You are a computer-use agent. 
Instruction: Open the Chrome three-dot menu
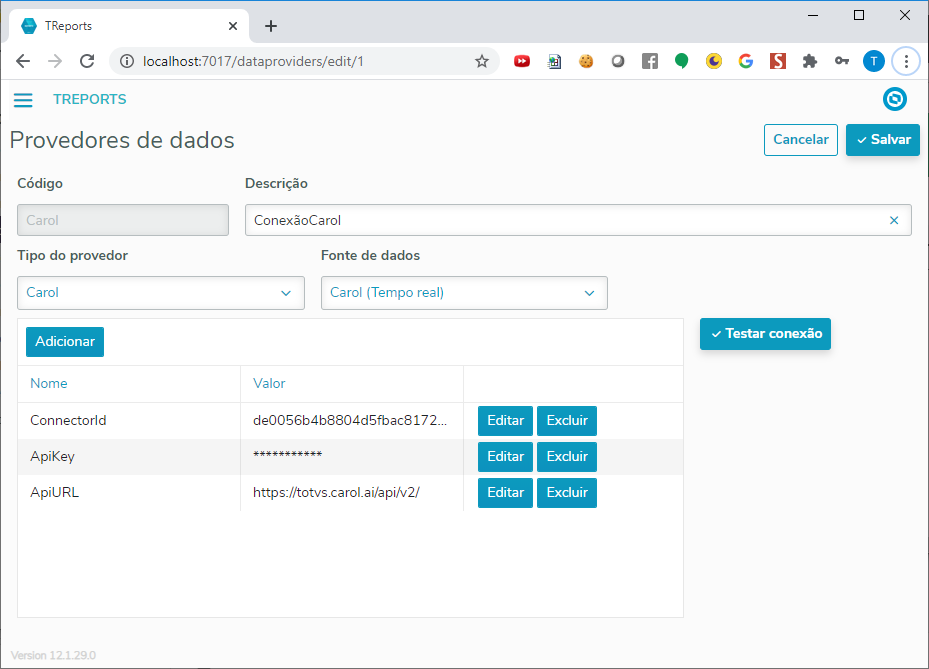click(x=906, y=61)
